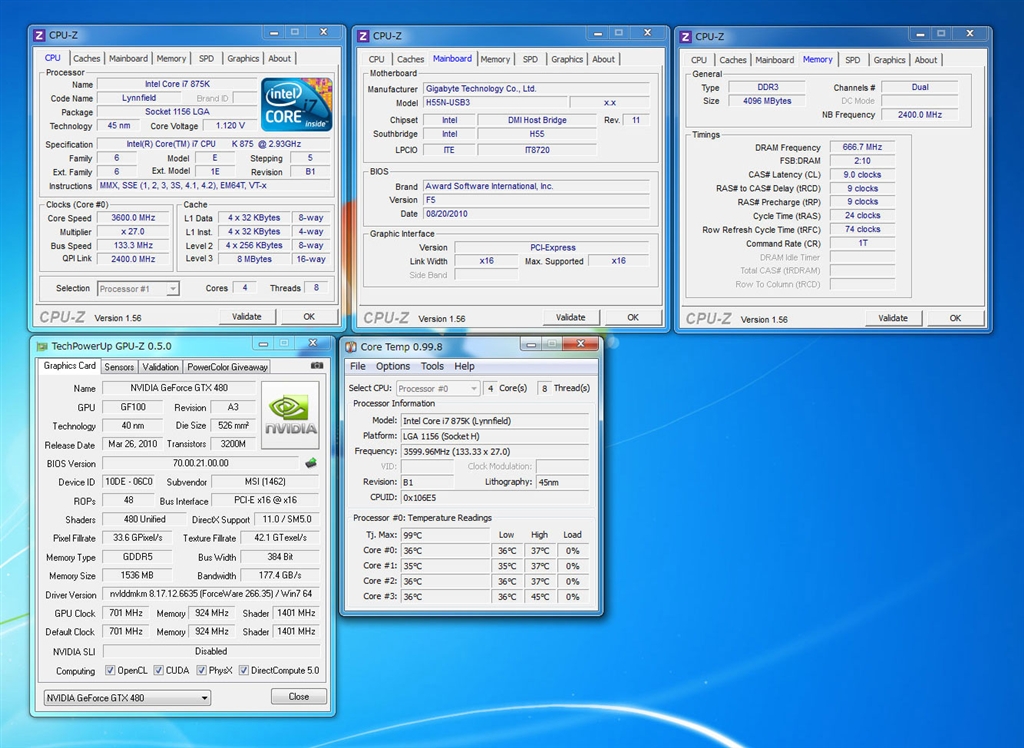
Task: Click the NVIDIA logo in GPU-Z
Action: [290, 415]
